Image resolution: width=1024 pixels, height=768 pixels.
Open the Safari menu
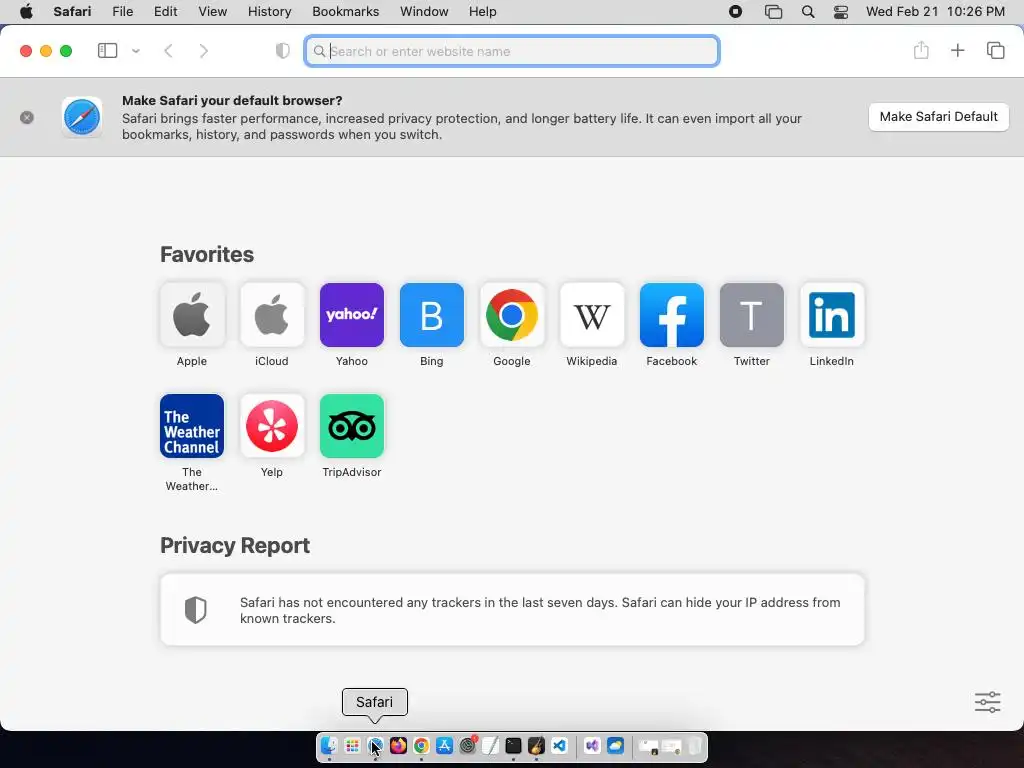click(x=72, y=12)
